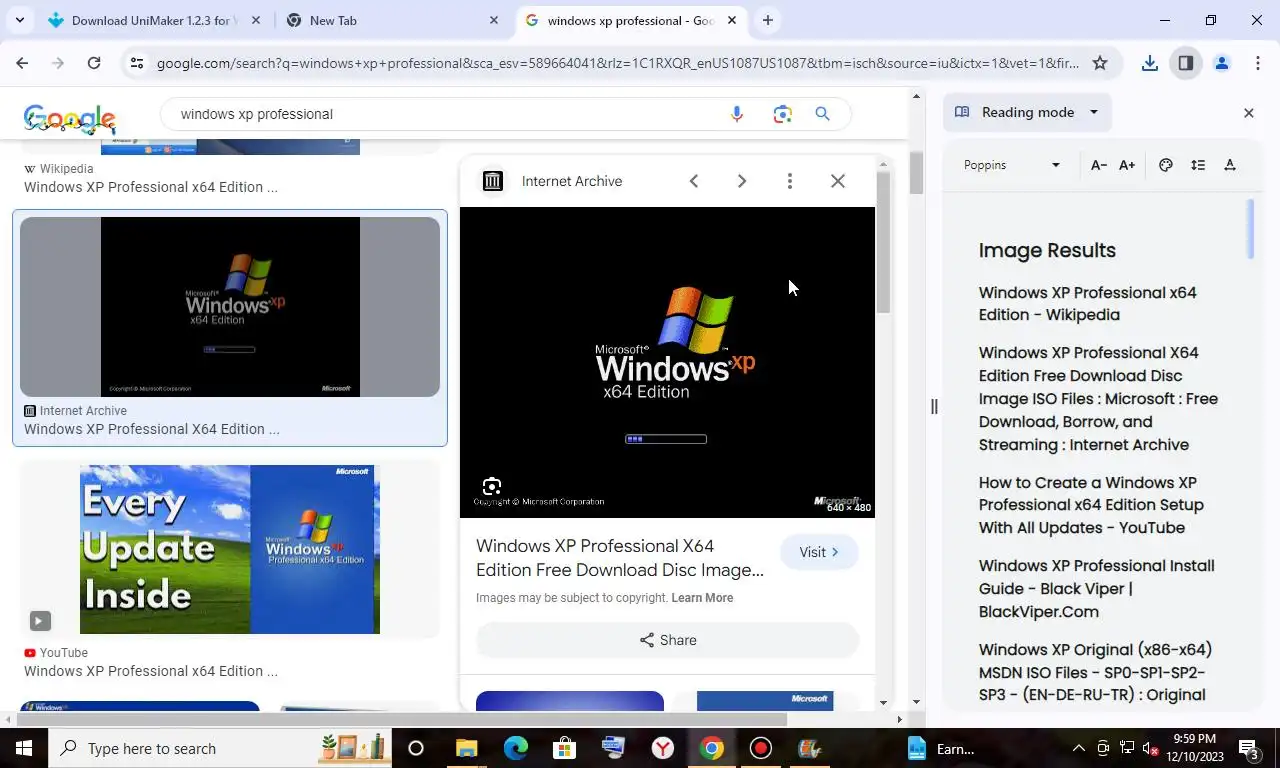This screenshot has width=1280, height=768.
Task: Decrease reading mode font size (A-)
Action: (x=1098, y=165)
